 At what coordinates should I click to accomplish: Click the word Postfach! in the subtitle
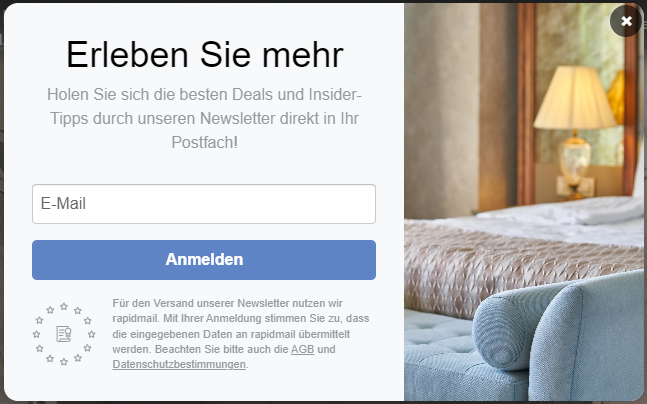(x=205, y=142)
